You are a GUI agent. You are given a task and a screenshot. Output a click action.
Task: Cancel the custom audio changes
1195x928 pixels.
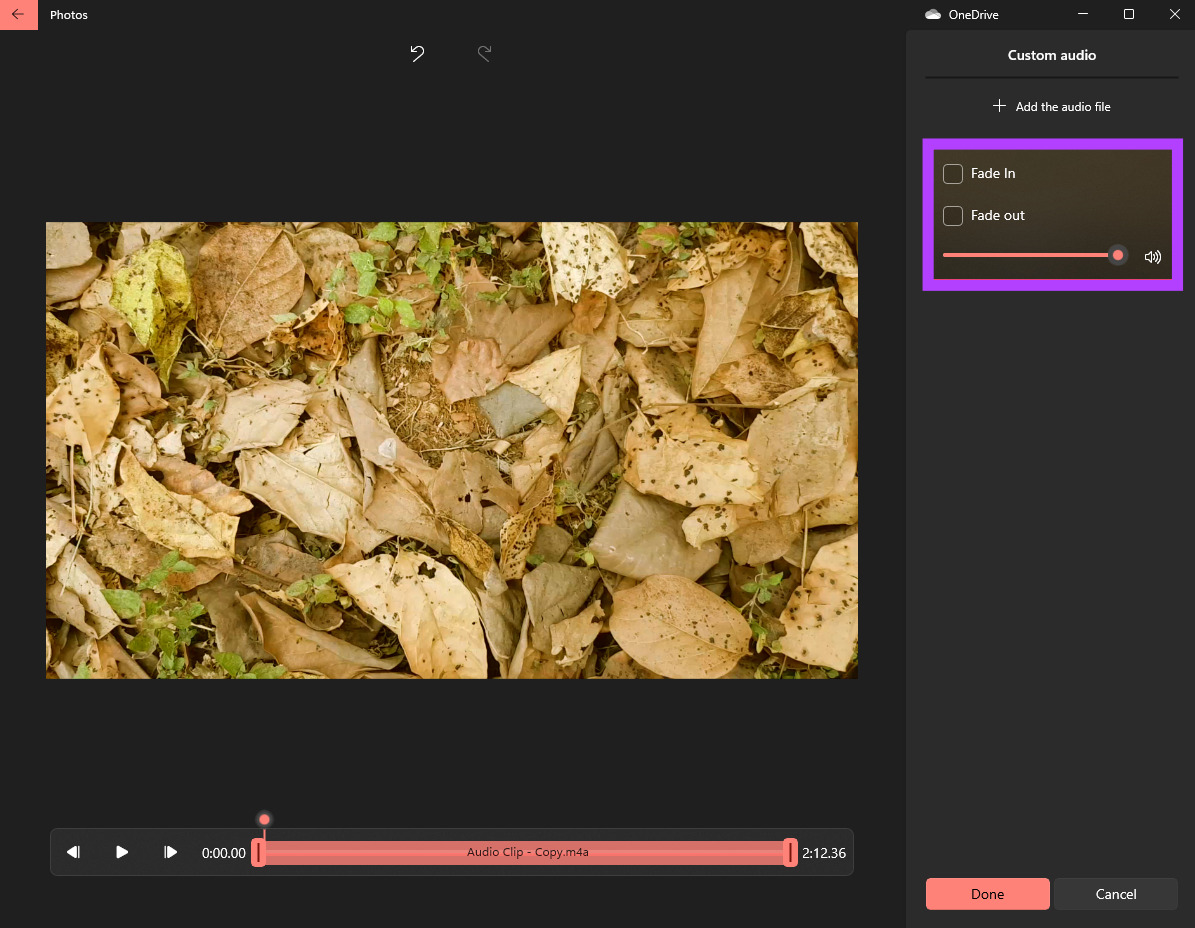1115,894
